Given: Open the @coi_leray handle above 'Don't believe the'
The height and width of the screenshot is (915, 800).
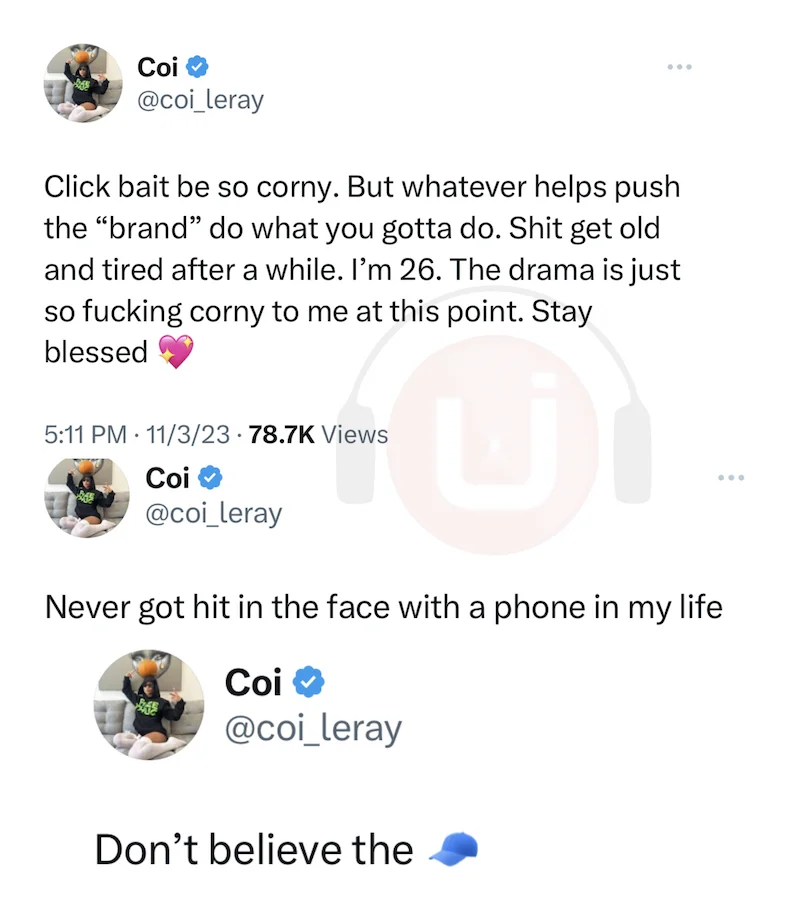Looking at the screenshot, I should [x=313, y=729].
